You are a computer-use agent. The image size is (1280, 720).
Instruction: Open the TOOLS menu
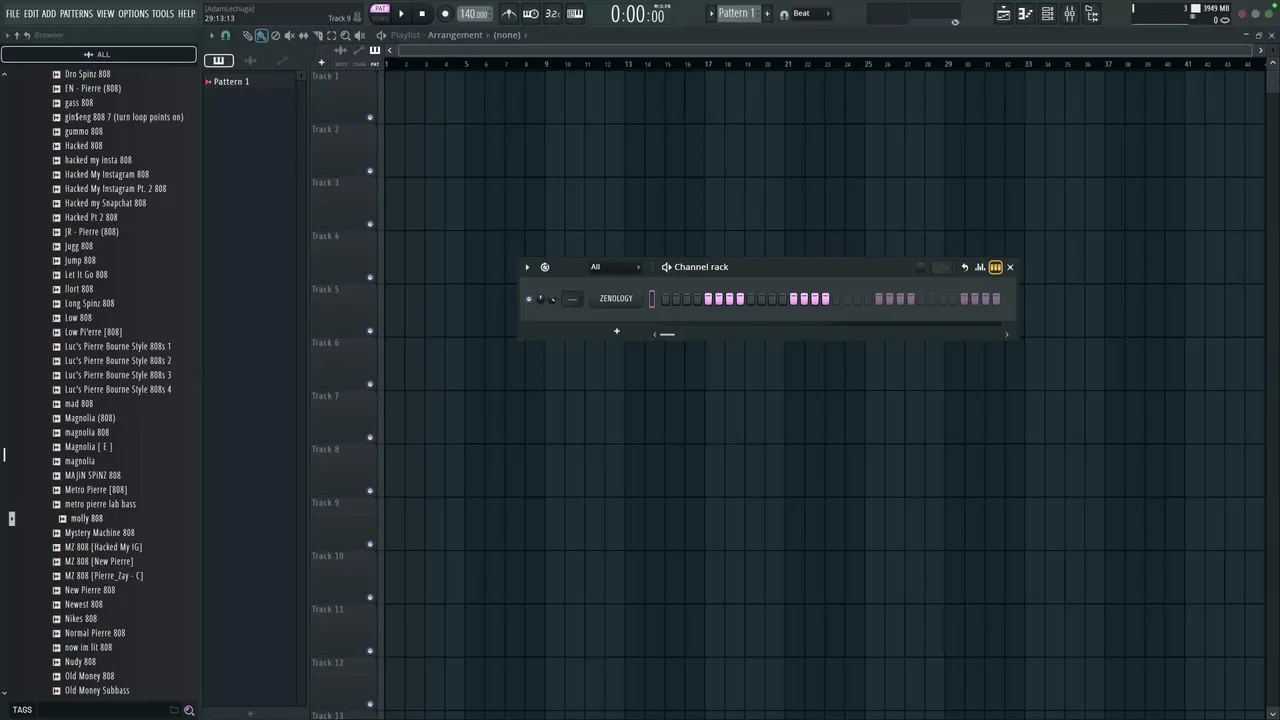pos(163,14)
